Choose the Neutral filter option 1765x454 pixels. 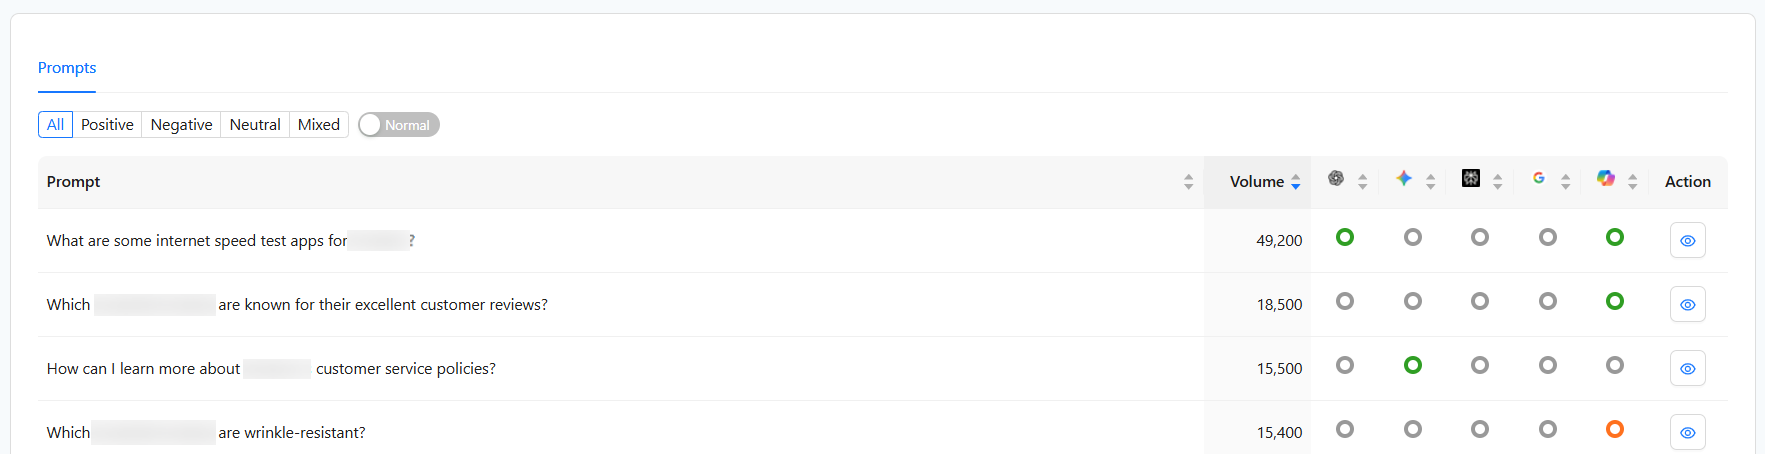pos(255,125)
